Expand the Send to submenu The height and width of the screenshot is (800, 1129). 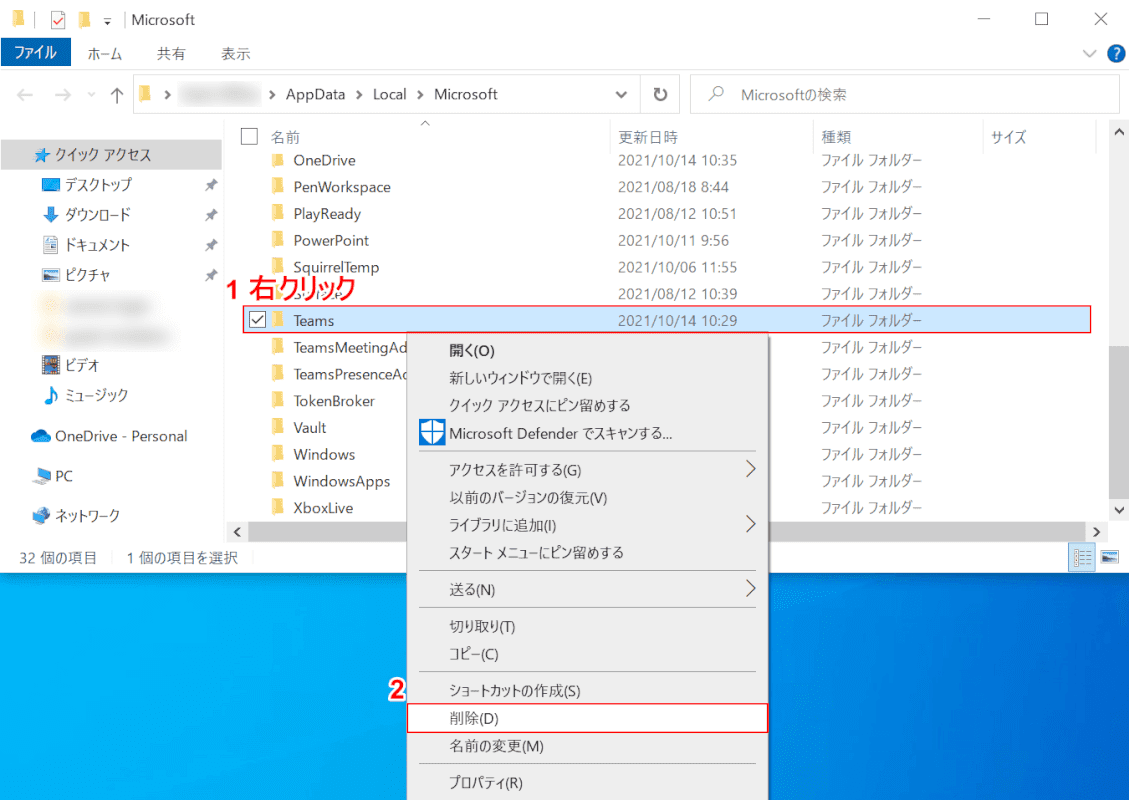click(750, 589)
